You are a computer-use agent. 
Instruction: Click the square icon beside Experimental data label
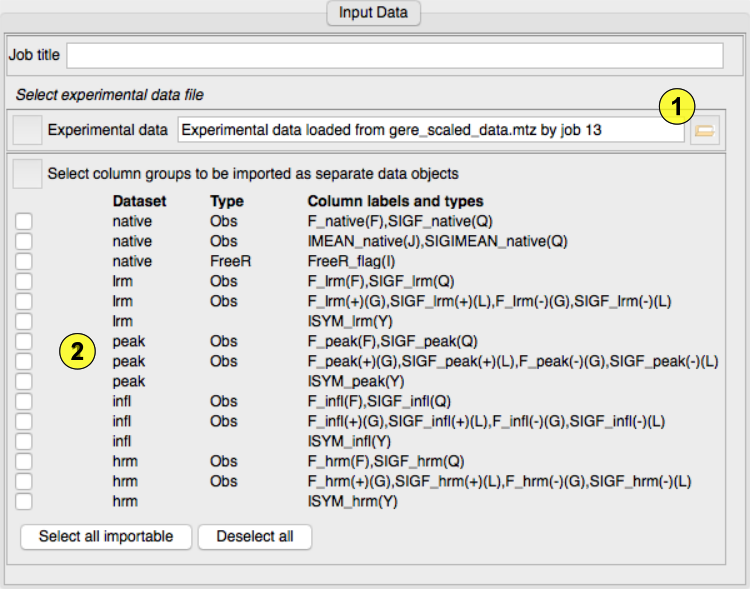point(28,130)
